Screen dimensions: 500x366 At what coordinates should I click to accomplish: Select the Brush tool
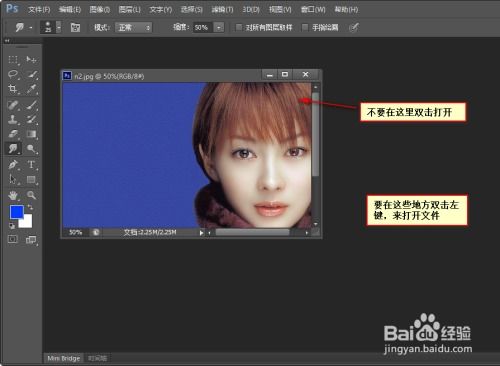(31, 105)
